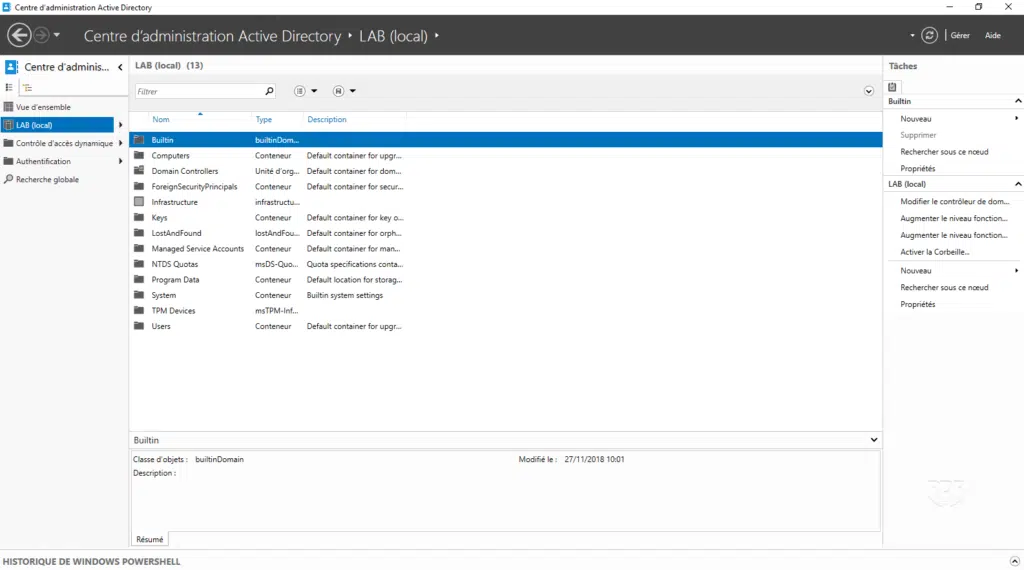
Task: Go back with the navigation arrow
Action: click(x=20, y=35)
